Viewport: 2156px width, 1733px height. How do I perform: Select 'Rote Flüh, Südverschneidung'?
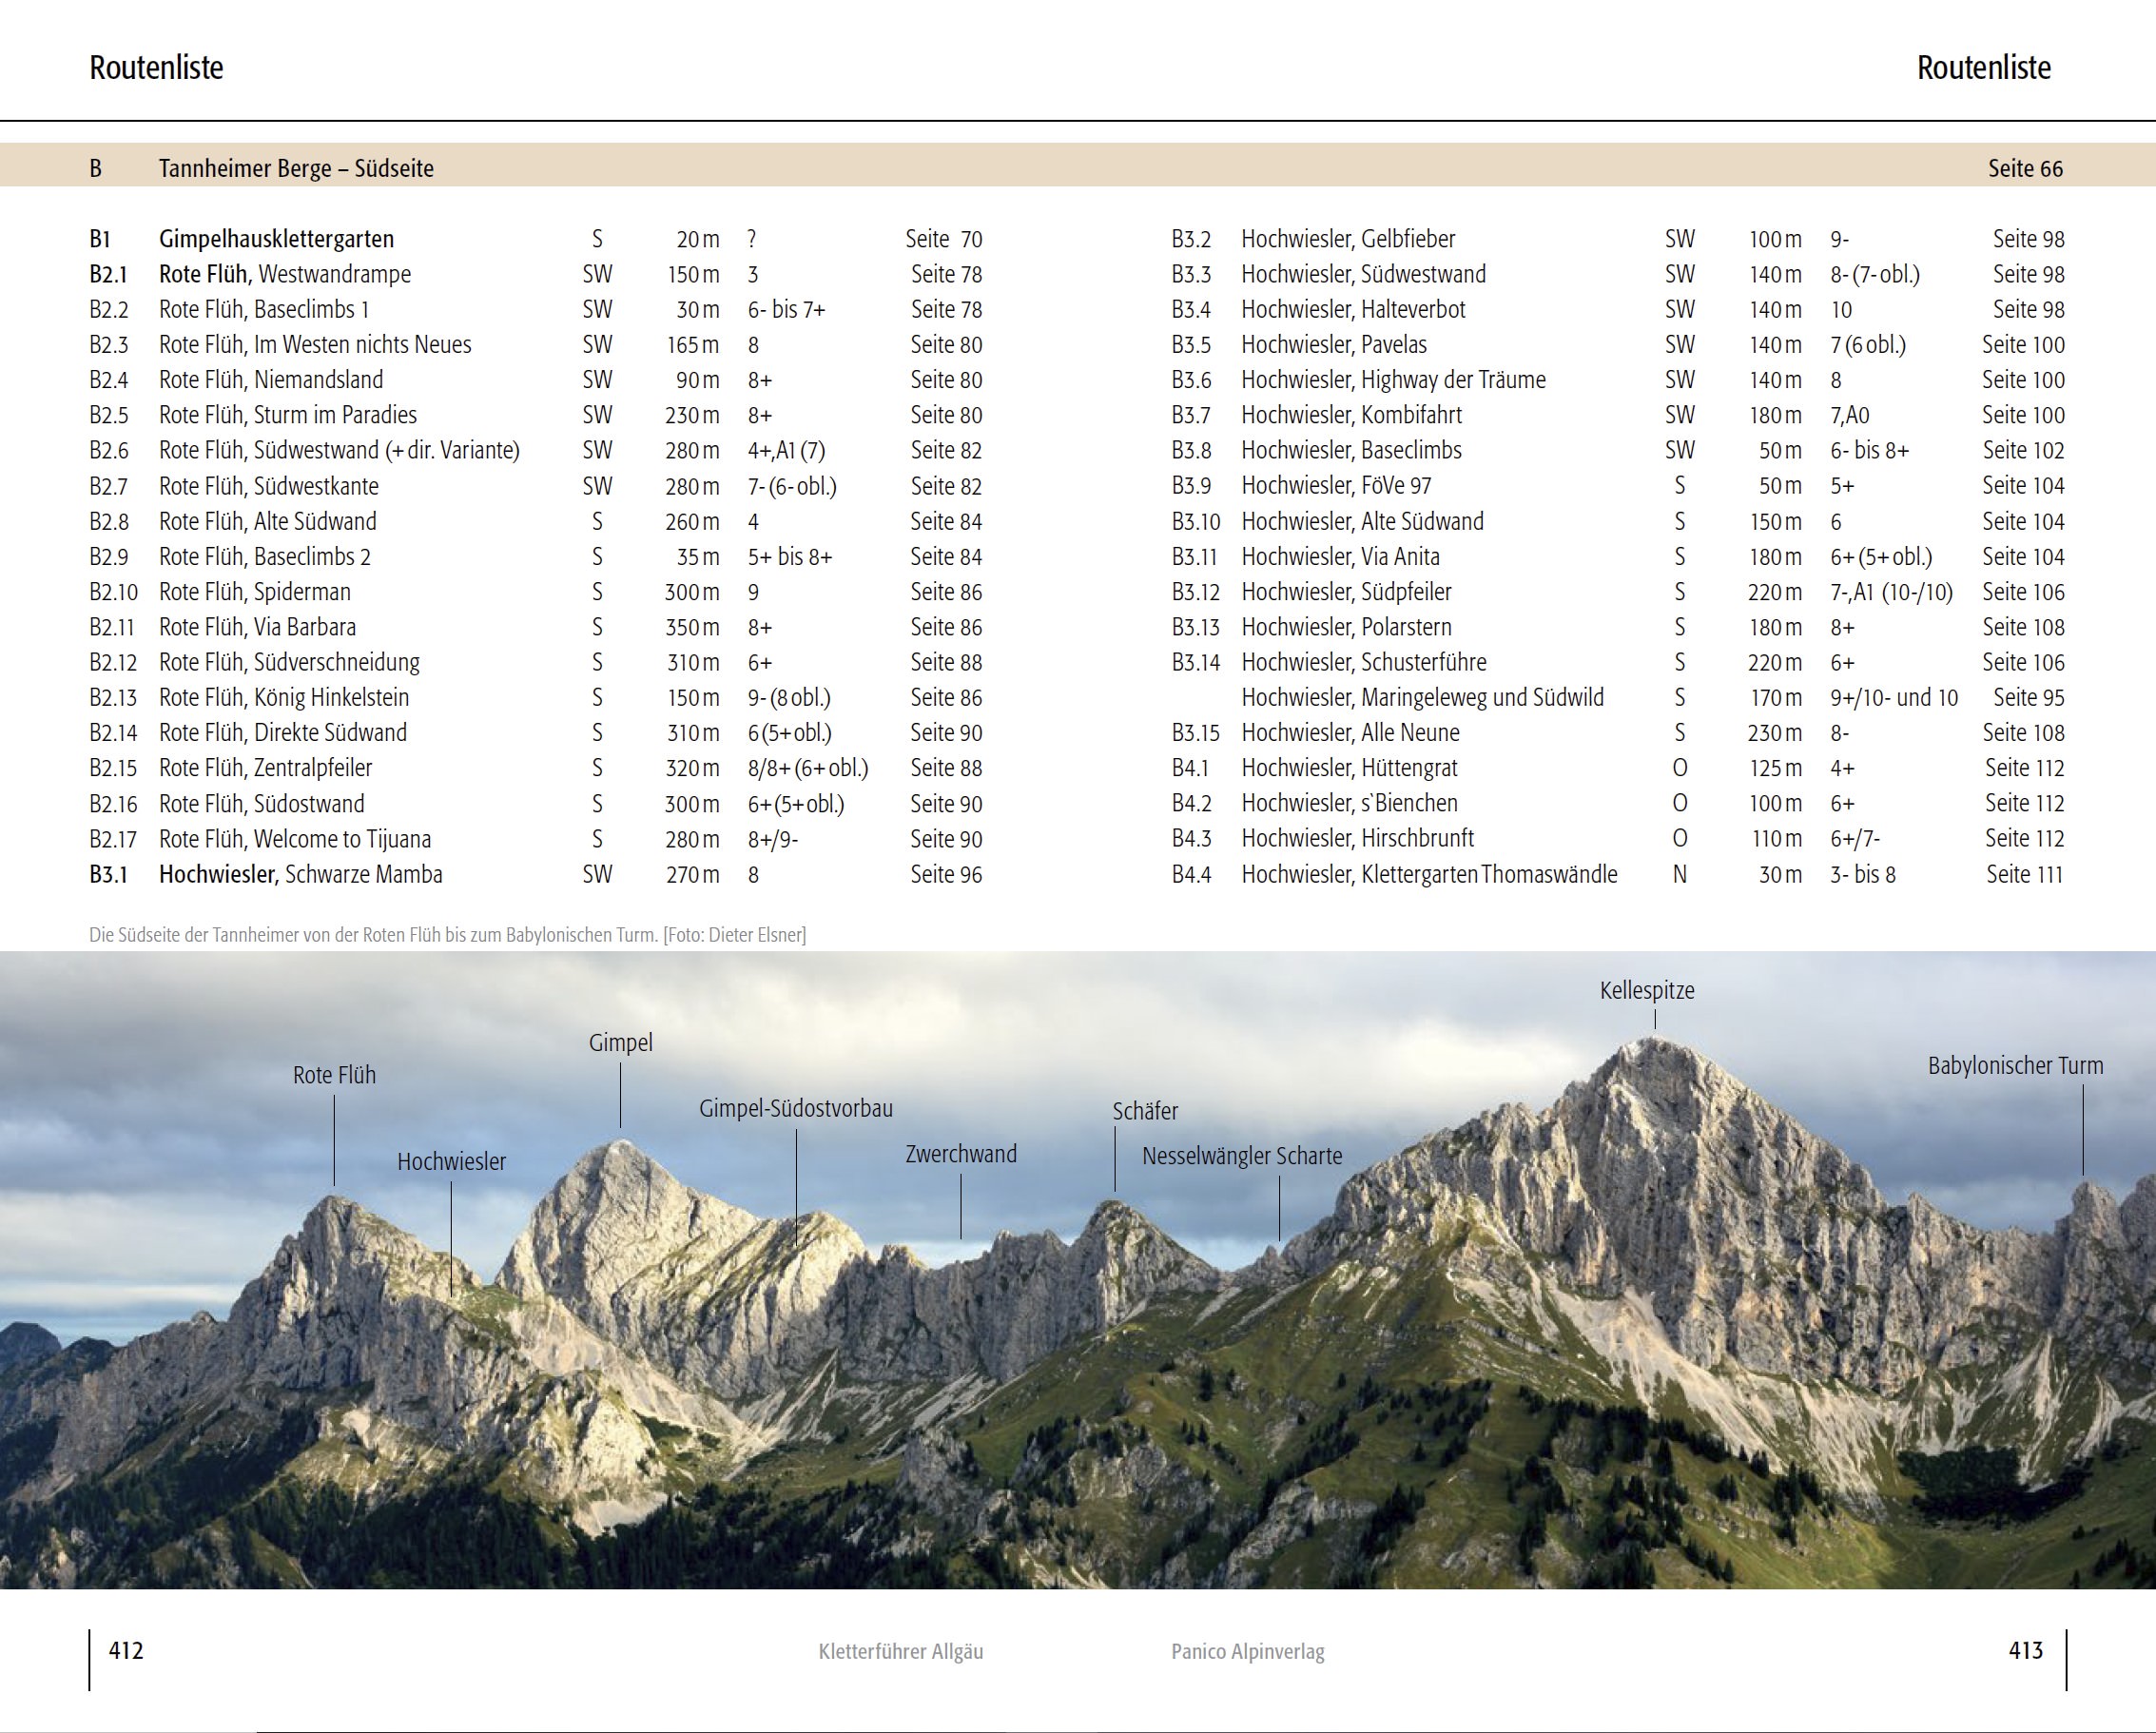[289, 662]
